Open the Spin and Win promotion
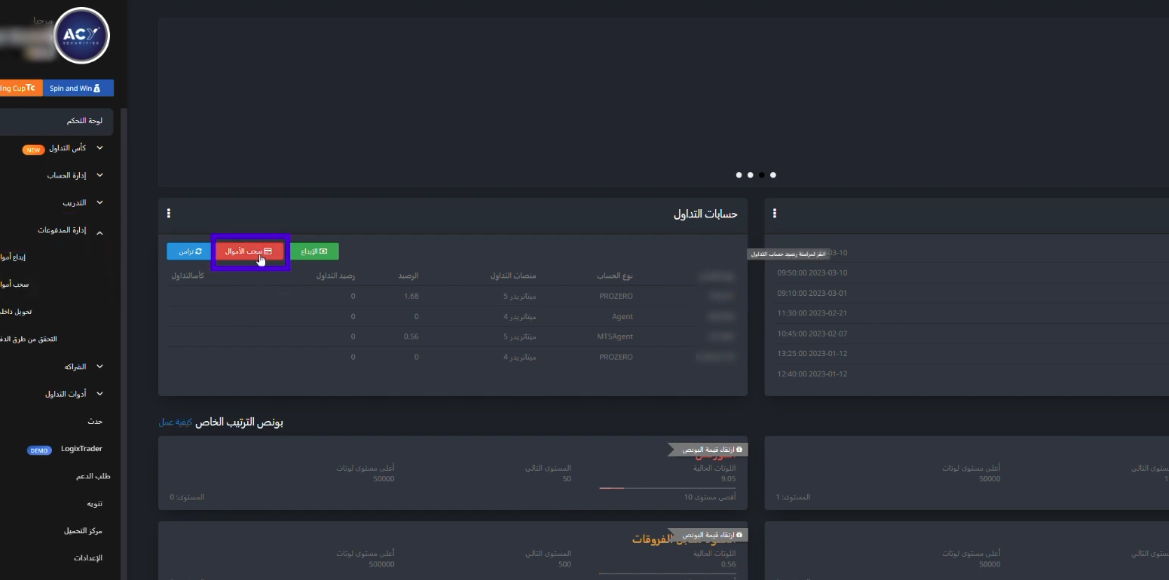 (x=76, y=88)
